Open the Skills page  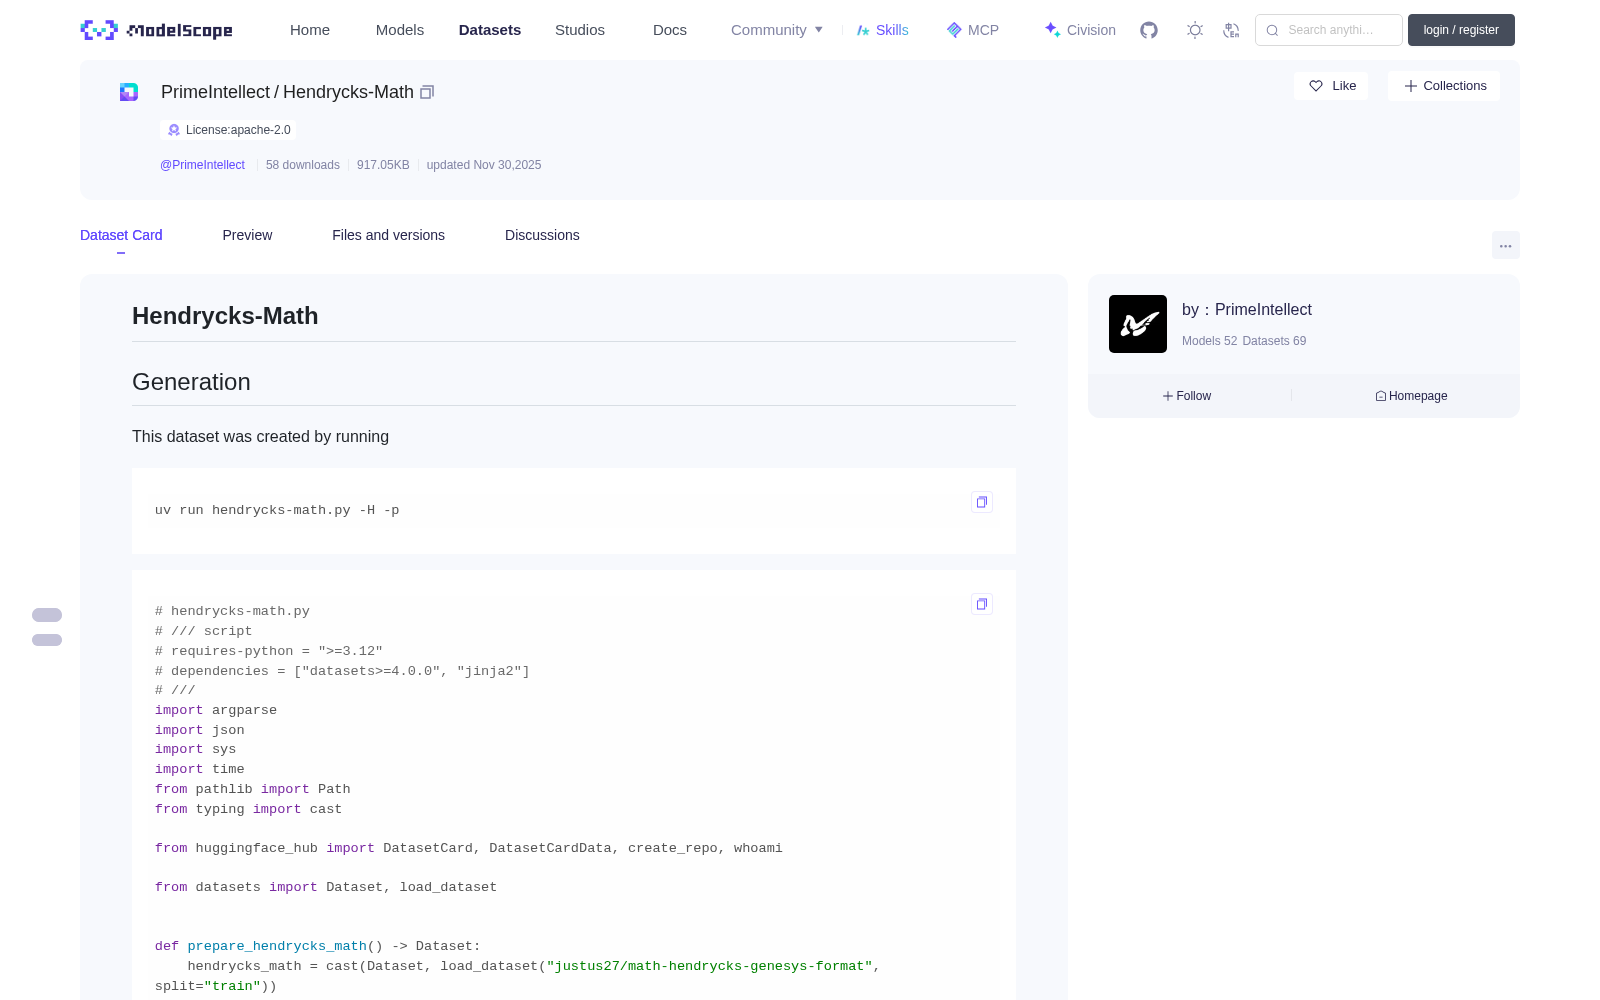click(883, 30)
